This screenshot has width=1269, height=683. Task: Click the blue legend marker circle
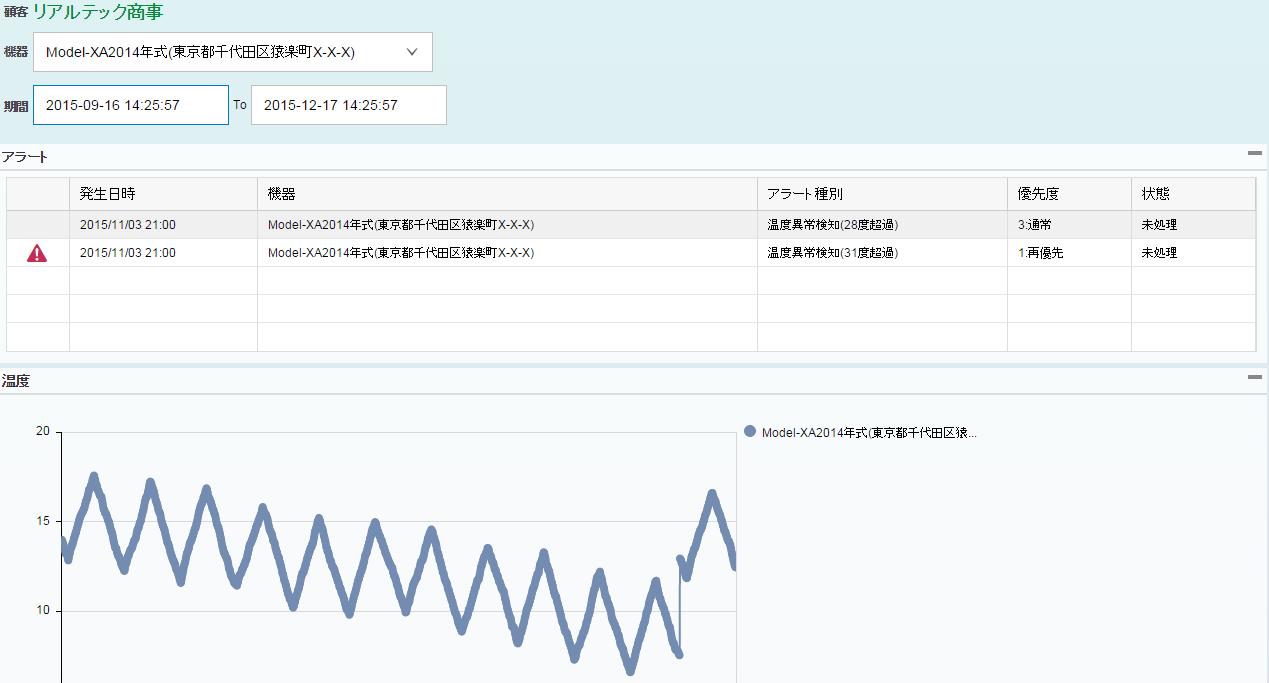(750, 432)
